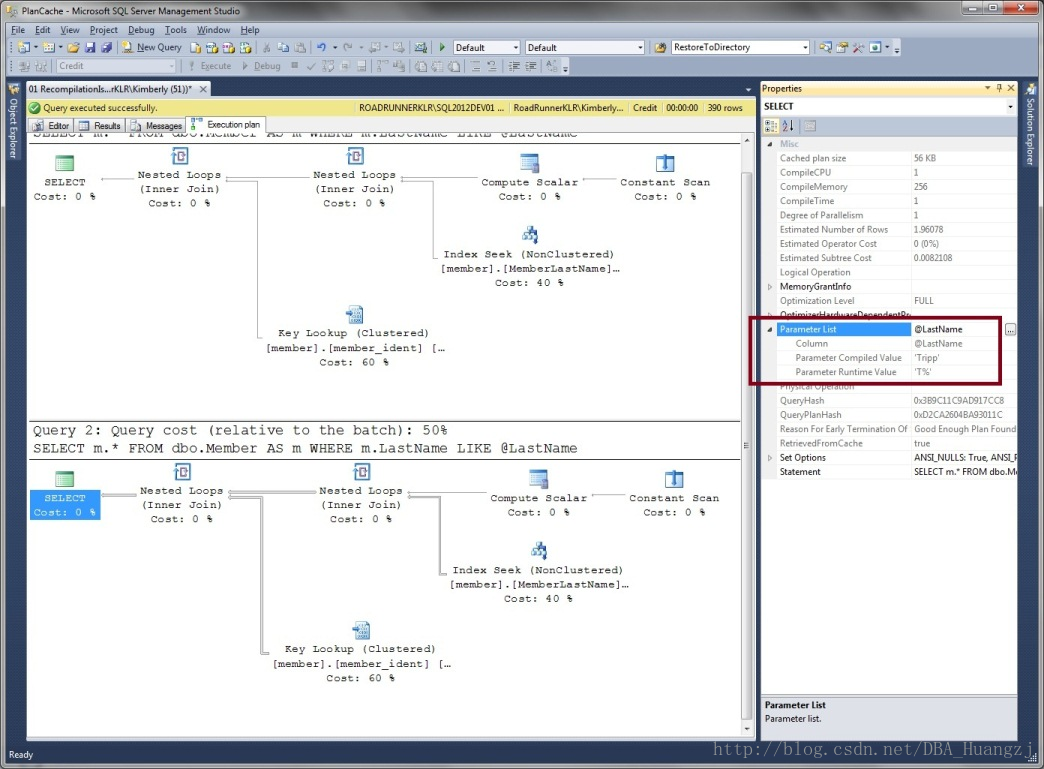Click the Execute query button
The image size is (1044, 769).
[209, 66]
